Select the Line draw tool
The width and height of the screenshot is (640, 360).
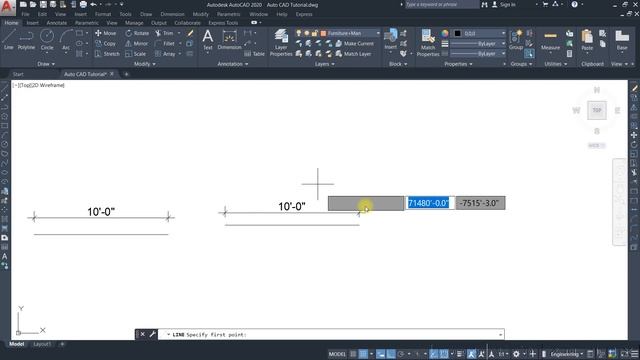coord(9,40)
